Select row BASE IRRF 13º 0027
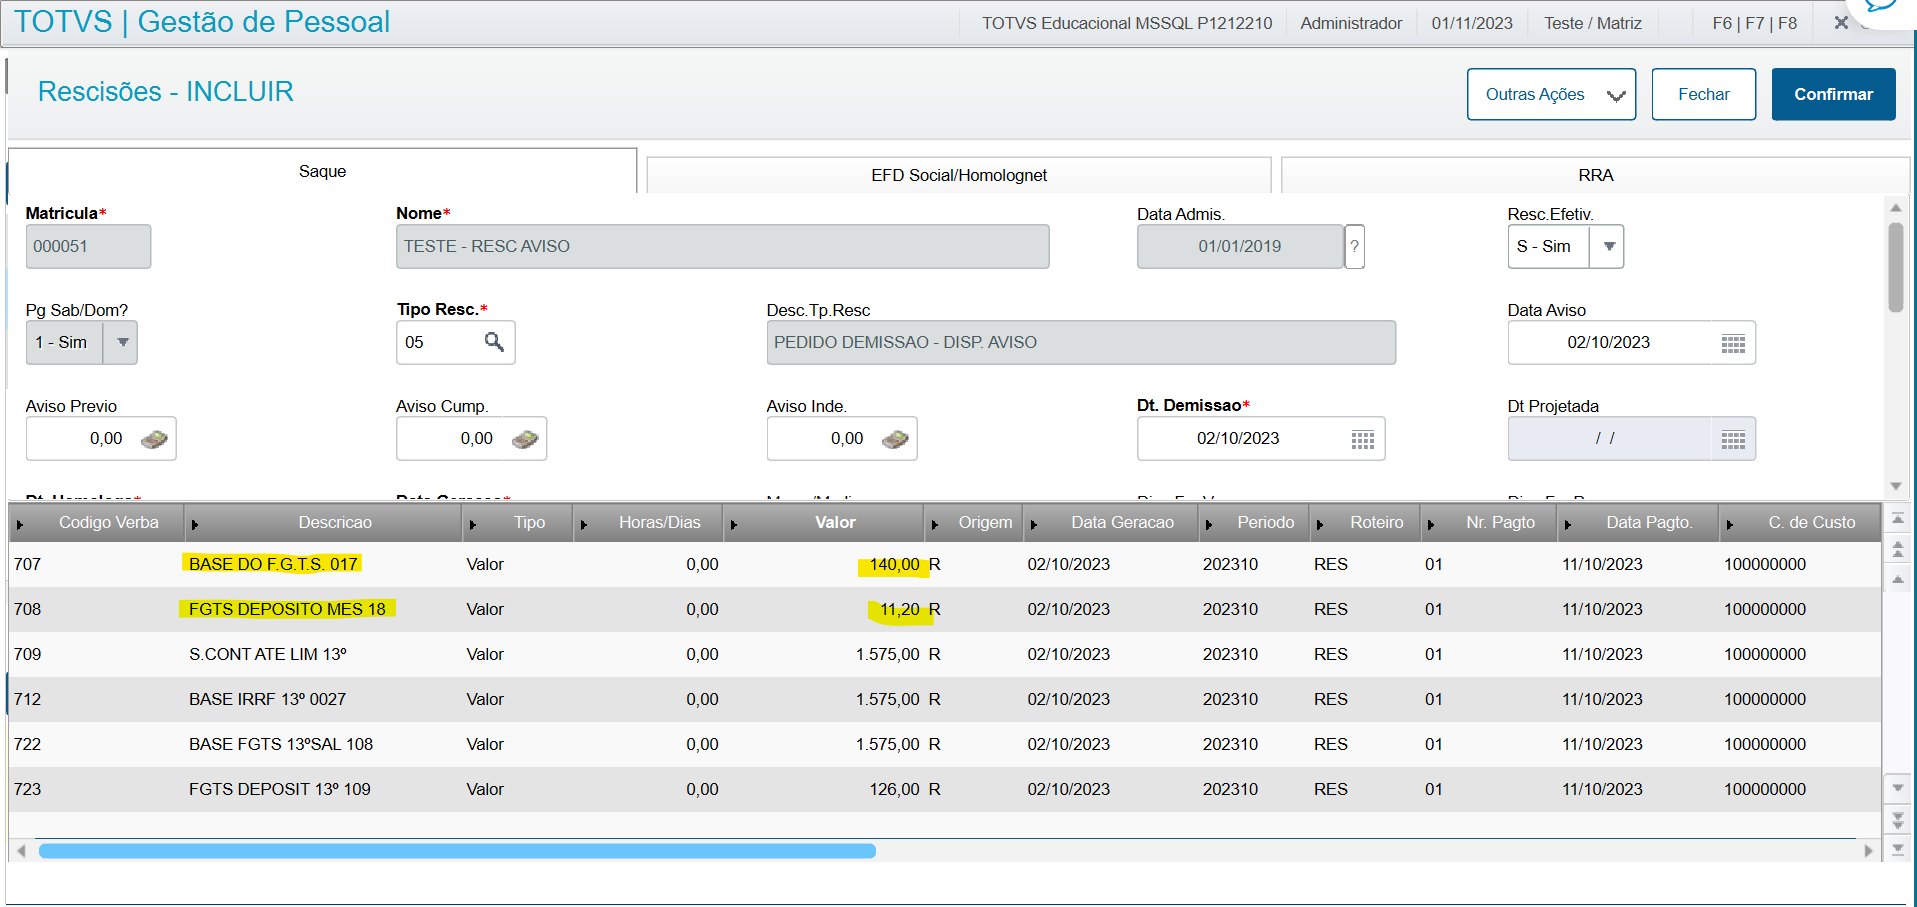The width and height of the screenshot is (1917, 907). click(945, 699)
